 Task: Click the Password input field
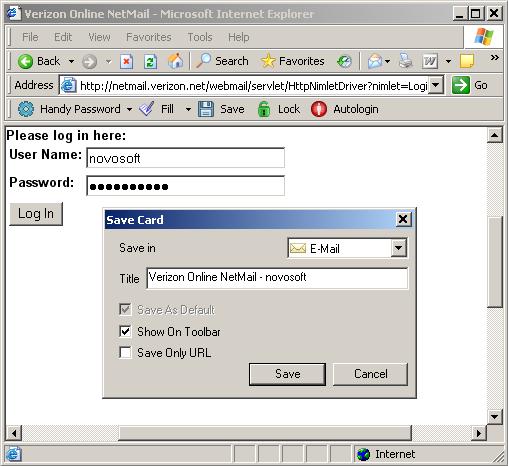coord(186,186)
